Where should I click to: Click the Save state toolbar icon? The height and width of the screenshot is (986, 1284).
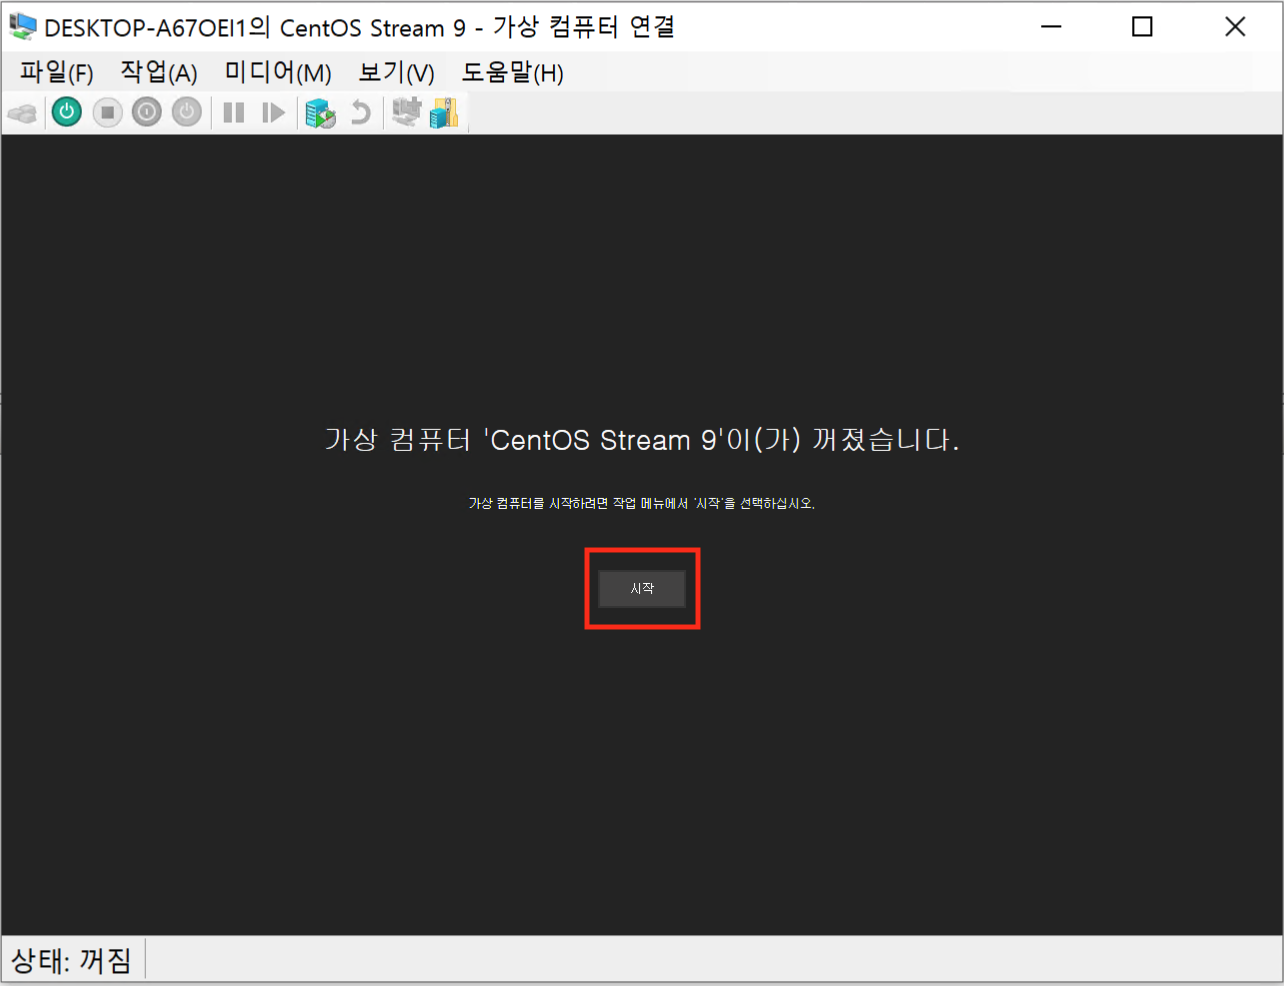187,112
